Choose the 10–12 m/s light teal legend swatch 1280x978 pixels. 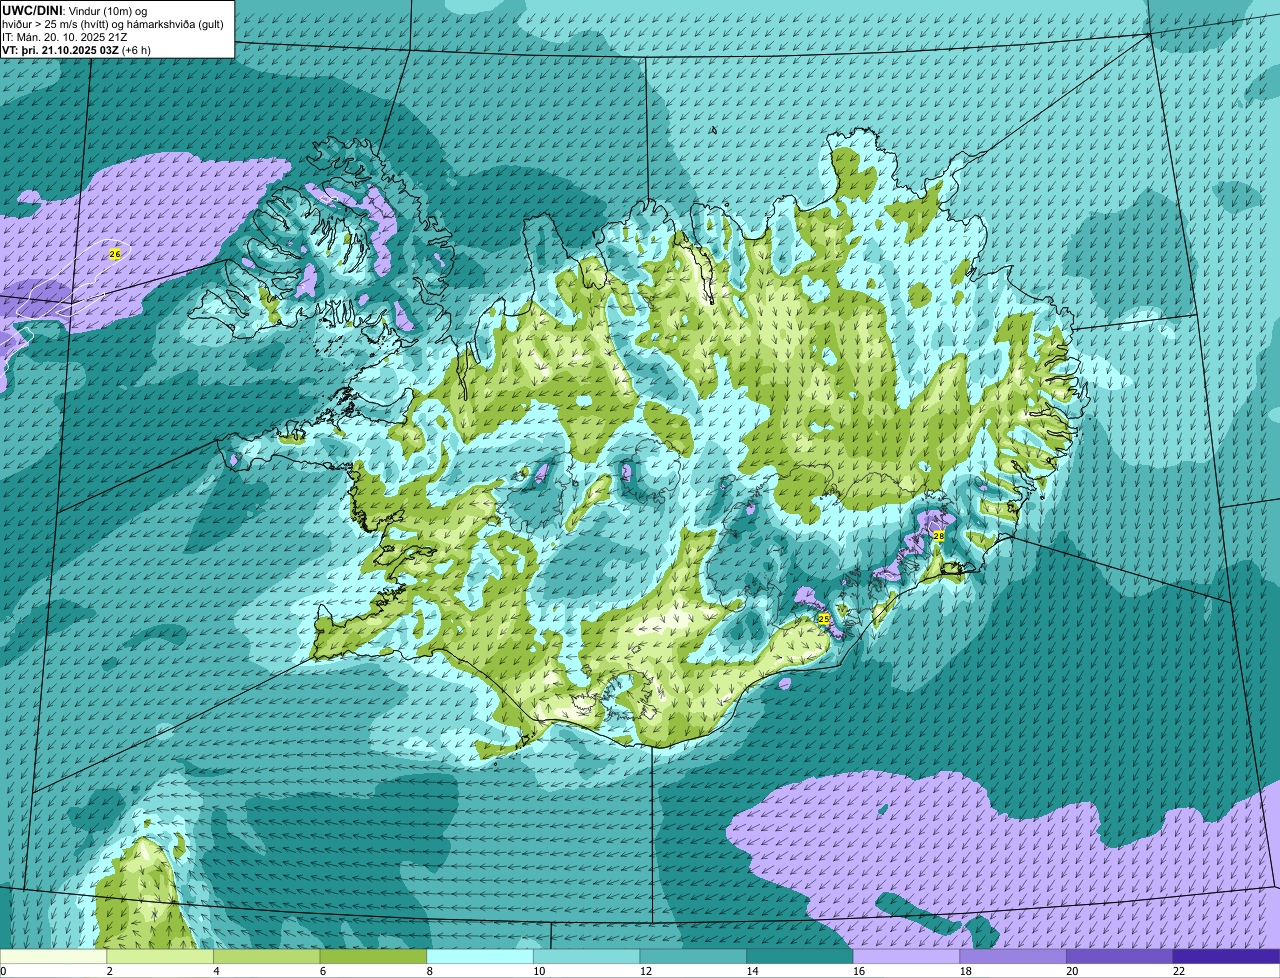(586, 957)
